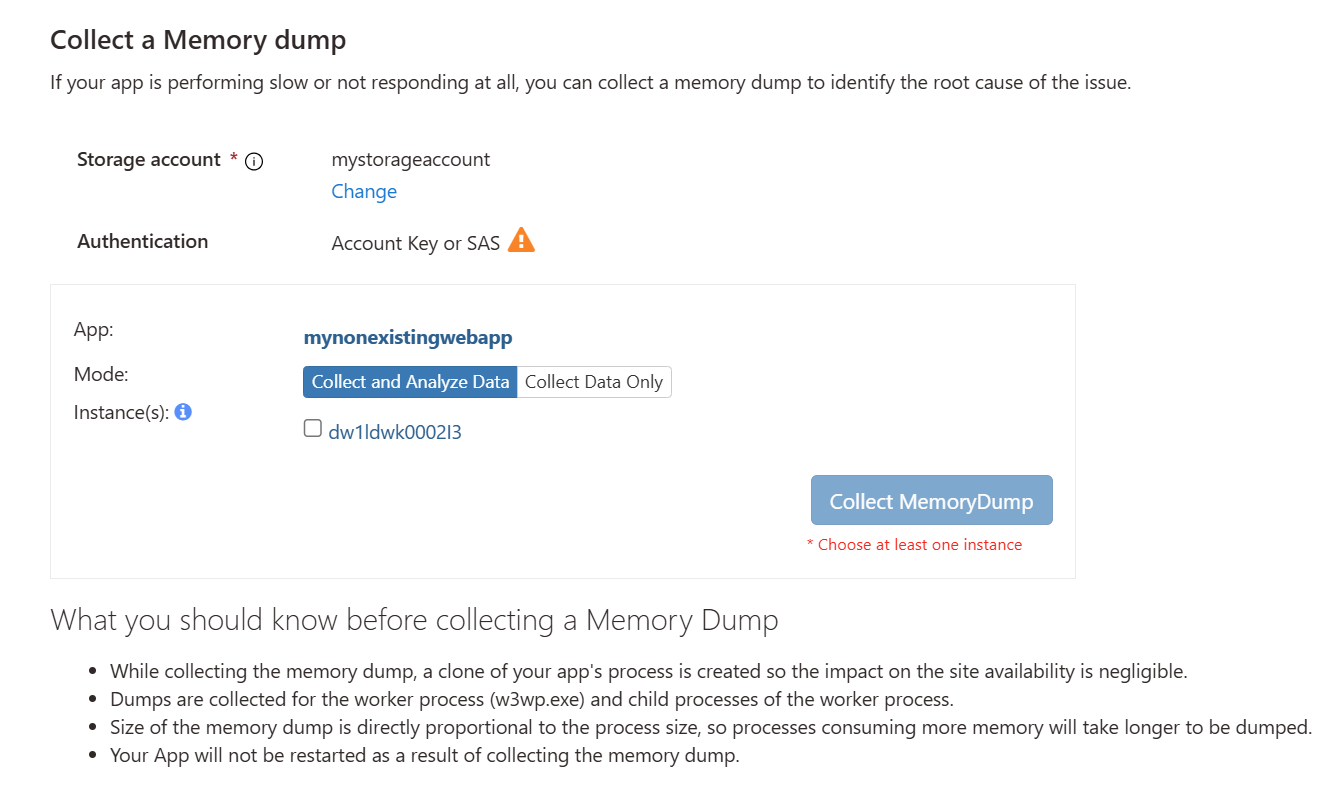Click the Account Key or SAS text
Image resolution: width=1321 pixels, height=787 pixels.
click(x=415, y=243)
